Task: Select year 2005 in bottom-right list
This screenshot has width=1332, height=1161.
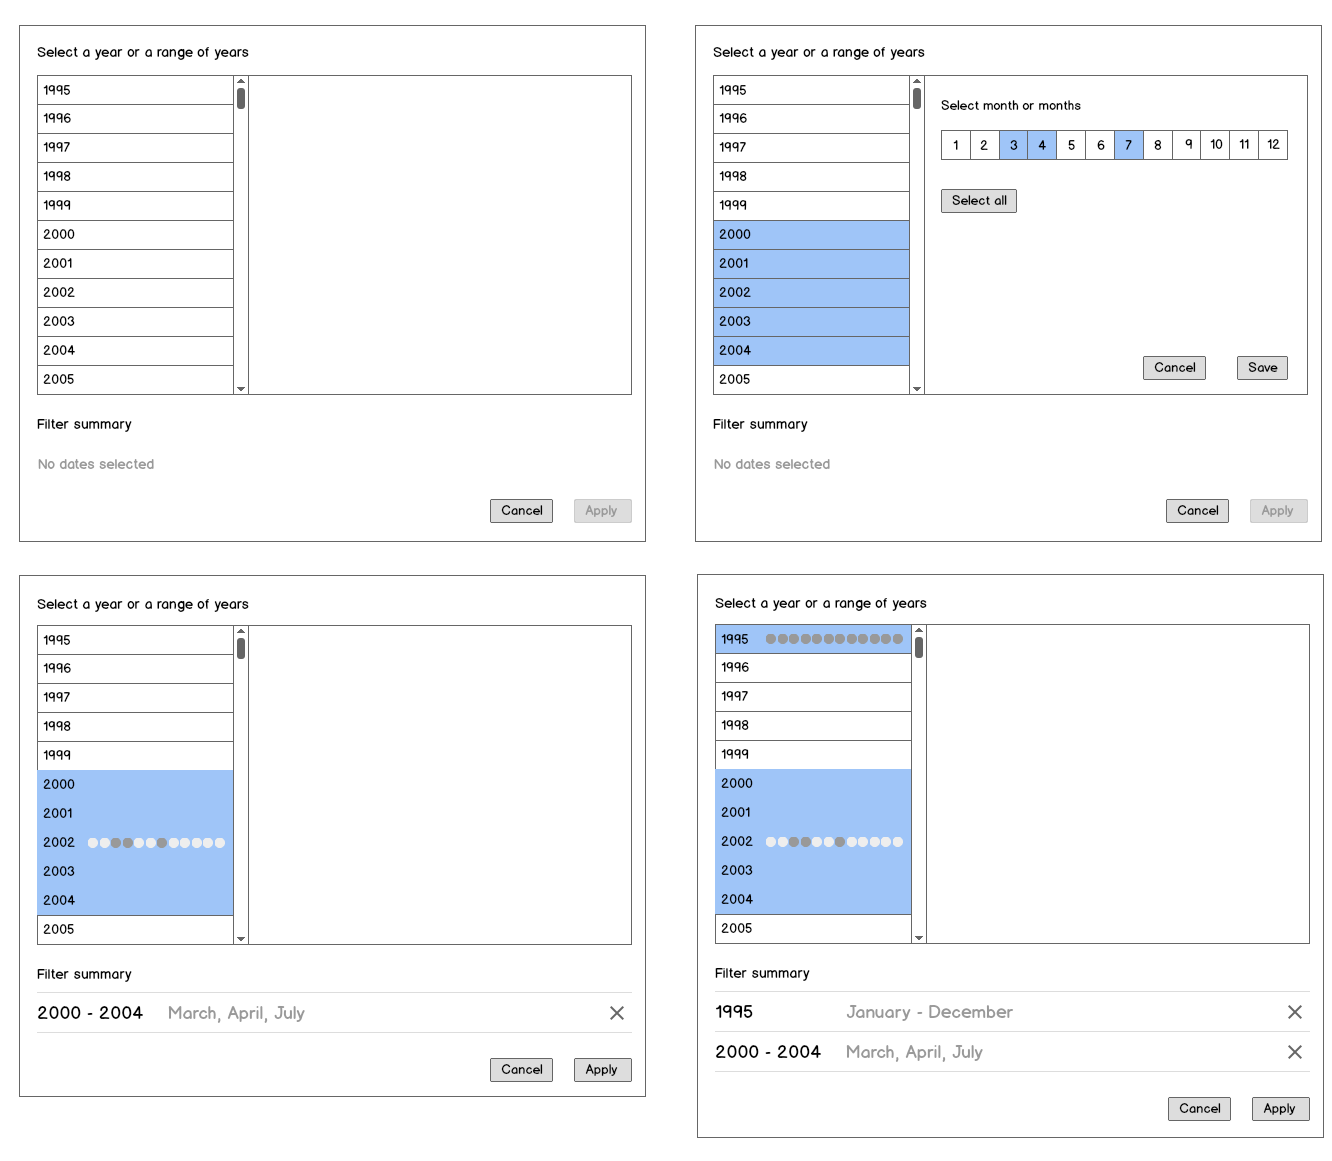Action: 813,929
